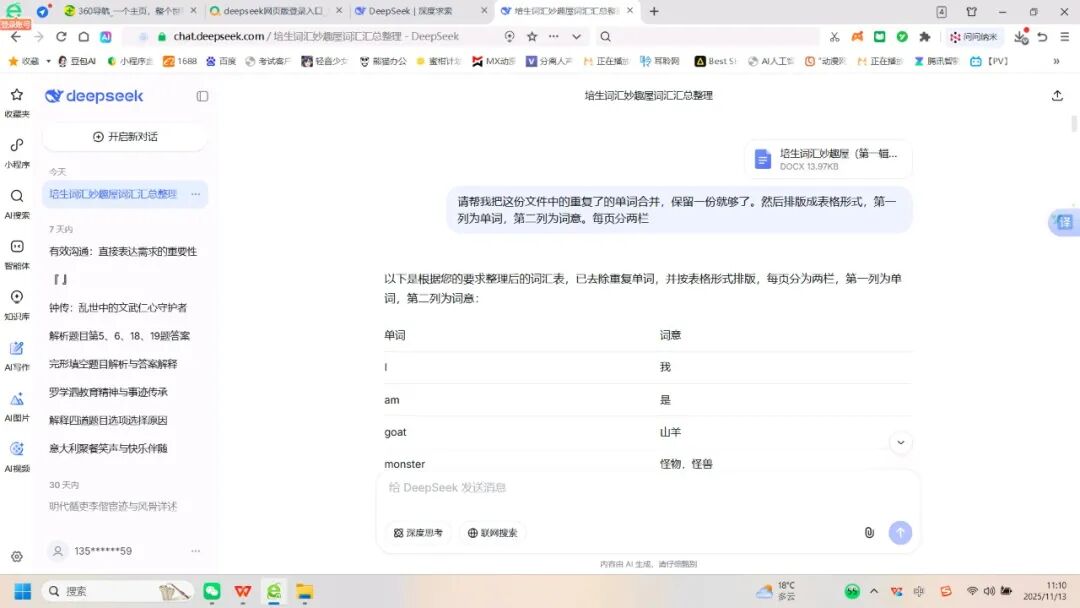Click the DeepSeek message input field
The image size is (1080, 608).
click(x=640, y=488)
